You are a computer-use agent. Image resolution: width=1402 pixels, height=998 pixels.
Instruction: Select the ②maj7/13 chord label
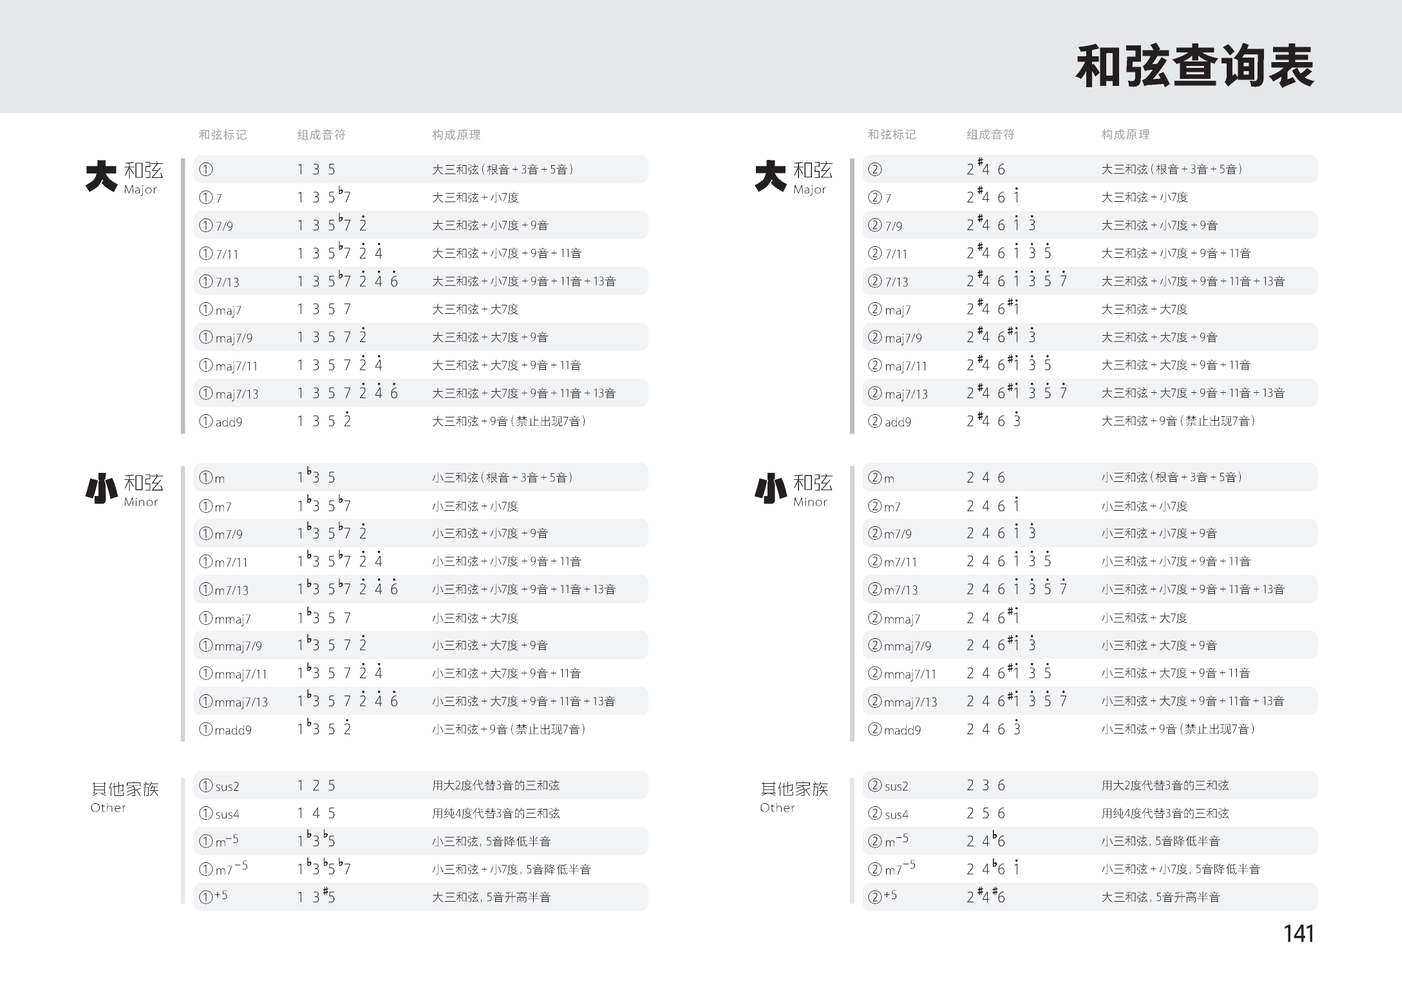tap(897, 394)
